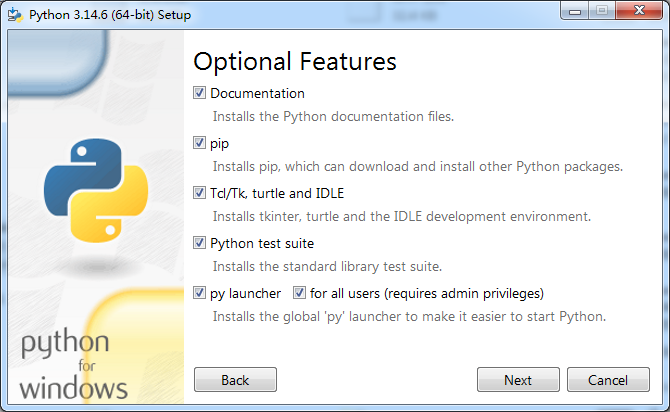This screenshot has height=412, width=670.
Task: Click the Python installer title bar icon
Action: [x=15, y=15]
